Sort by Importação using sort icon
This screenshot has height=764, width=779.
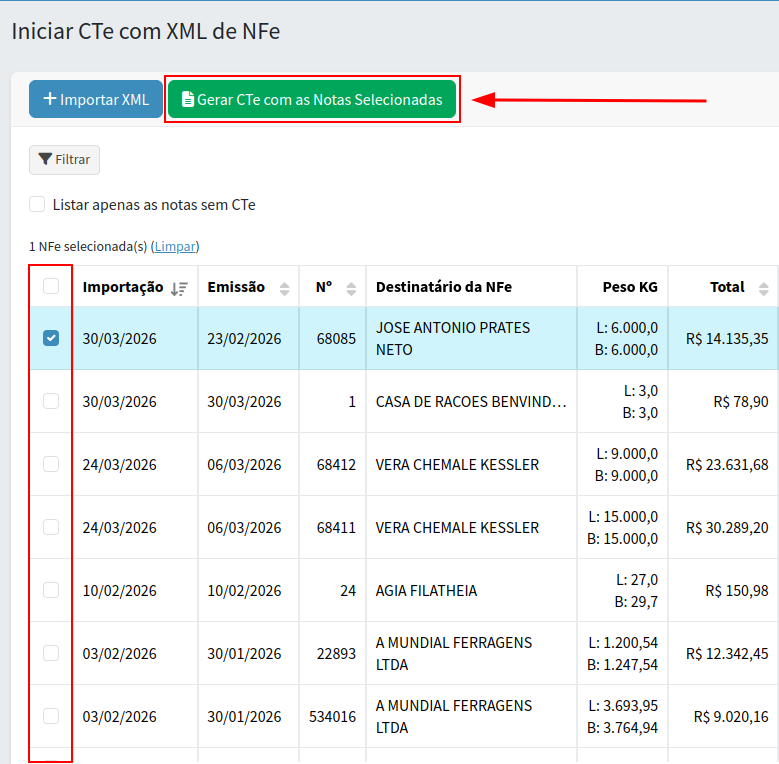(x=179, y=288)
